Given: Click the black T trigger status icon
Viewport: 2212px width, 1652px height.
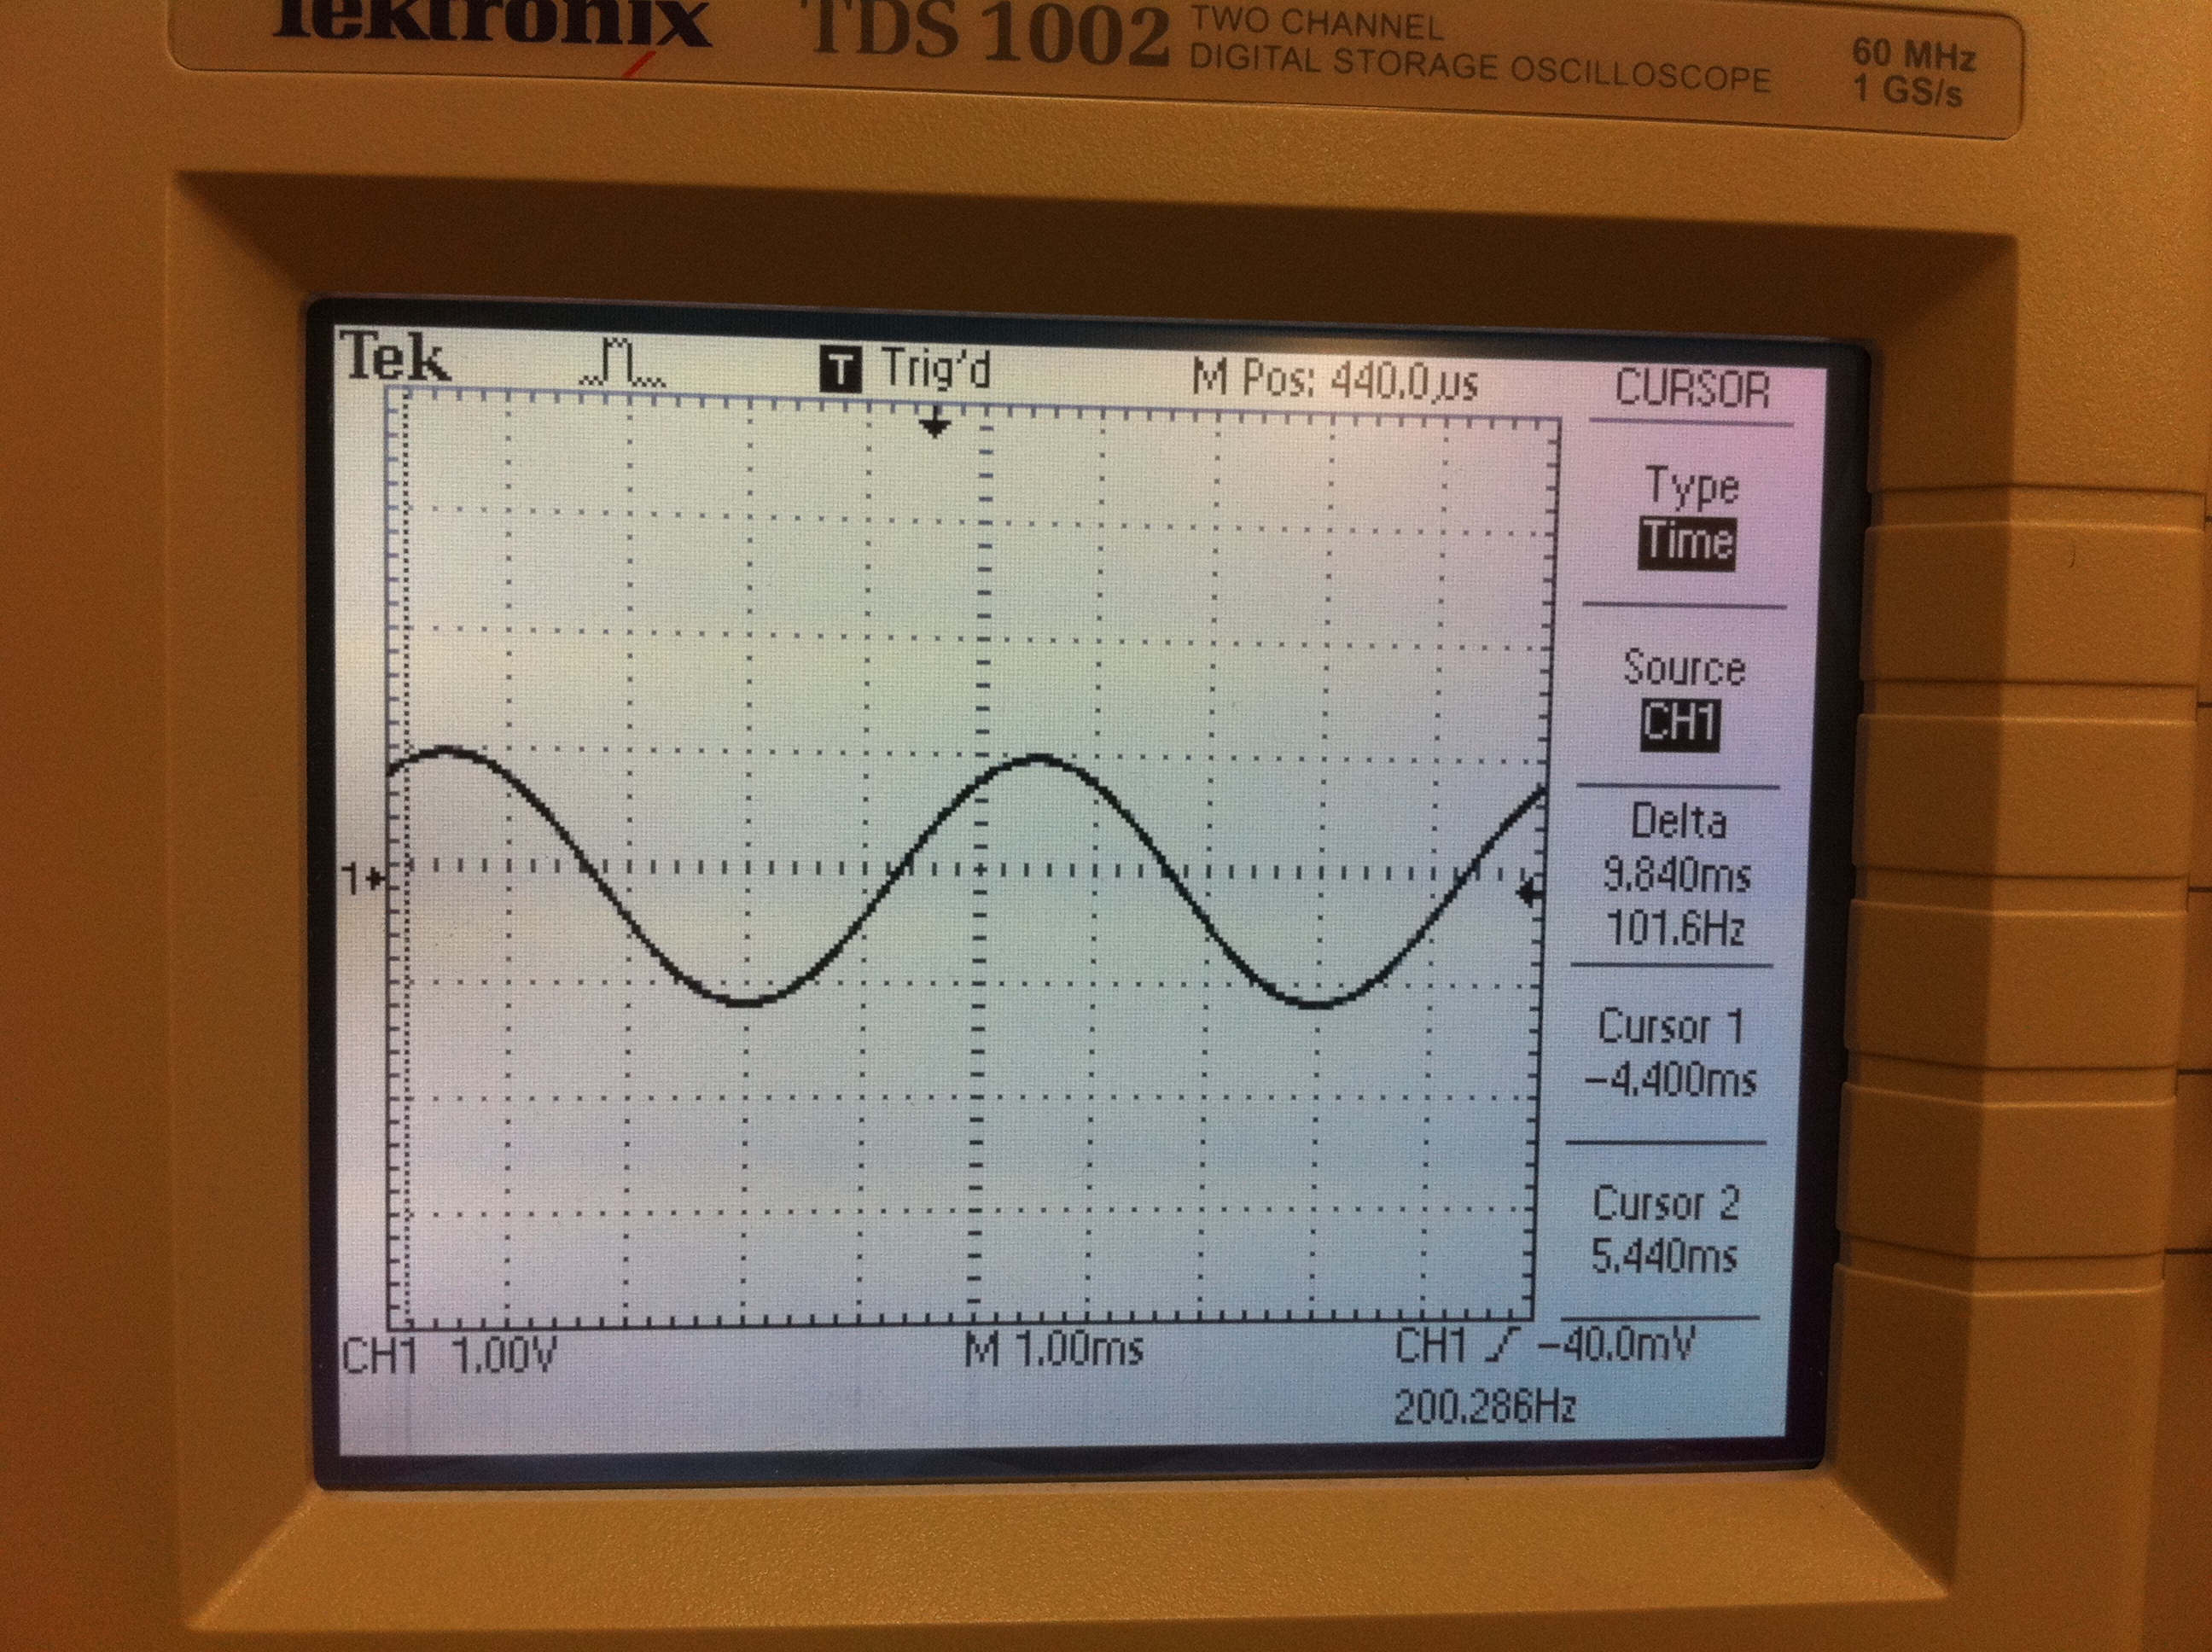Looking at the screenshot, I should click(840, 370).
